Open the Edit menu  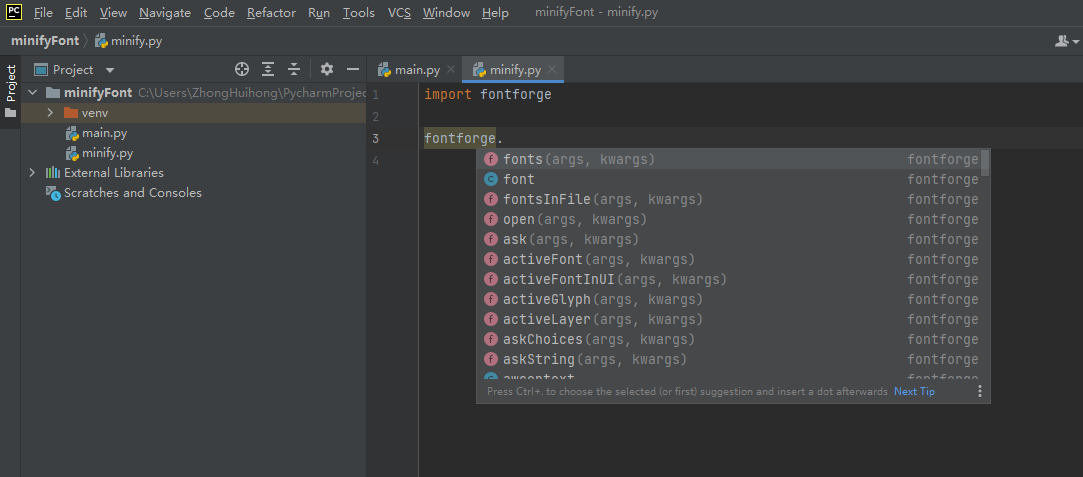(x=76, y=13)
